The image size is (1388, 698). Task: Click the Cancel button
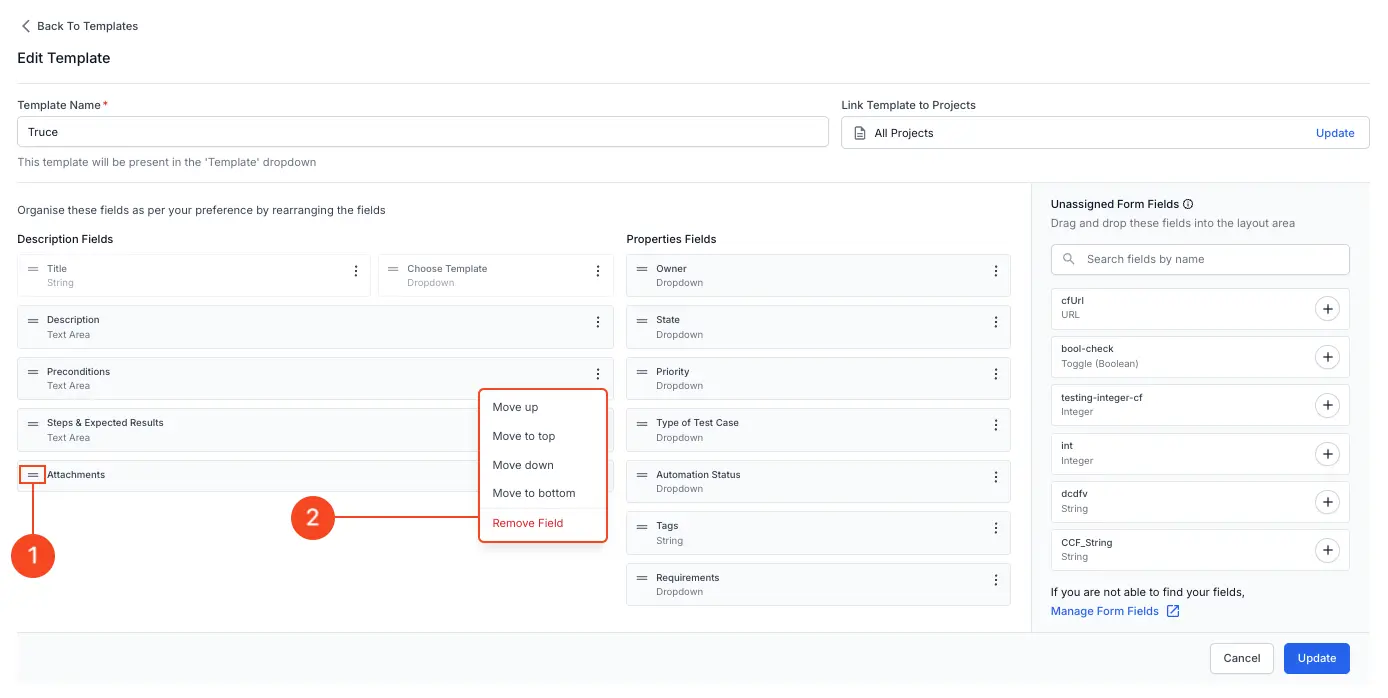click(x=1241, y=658)
